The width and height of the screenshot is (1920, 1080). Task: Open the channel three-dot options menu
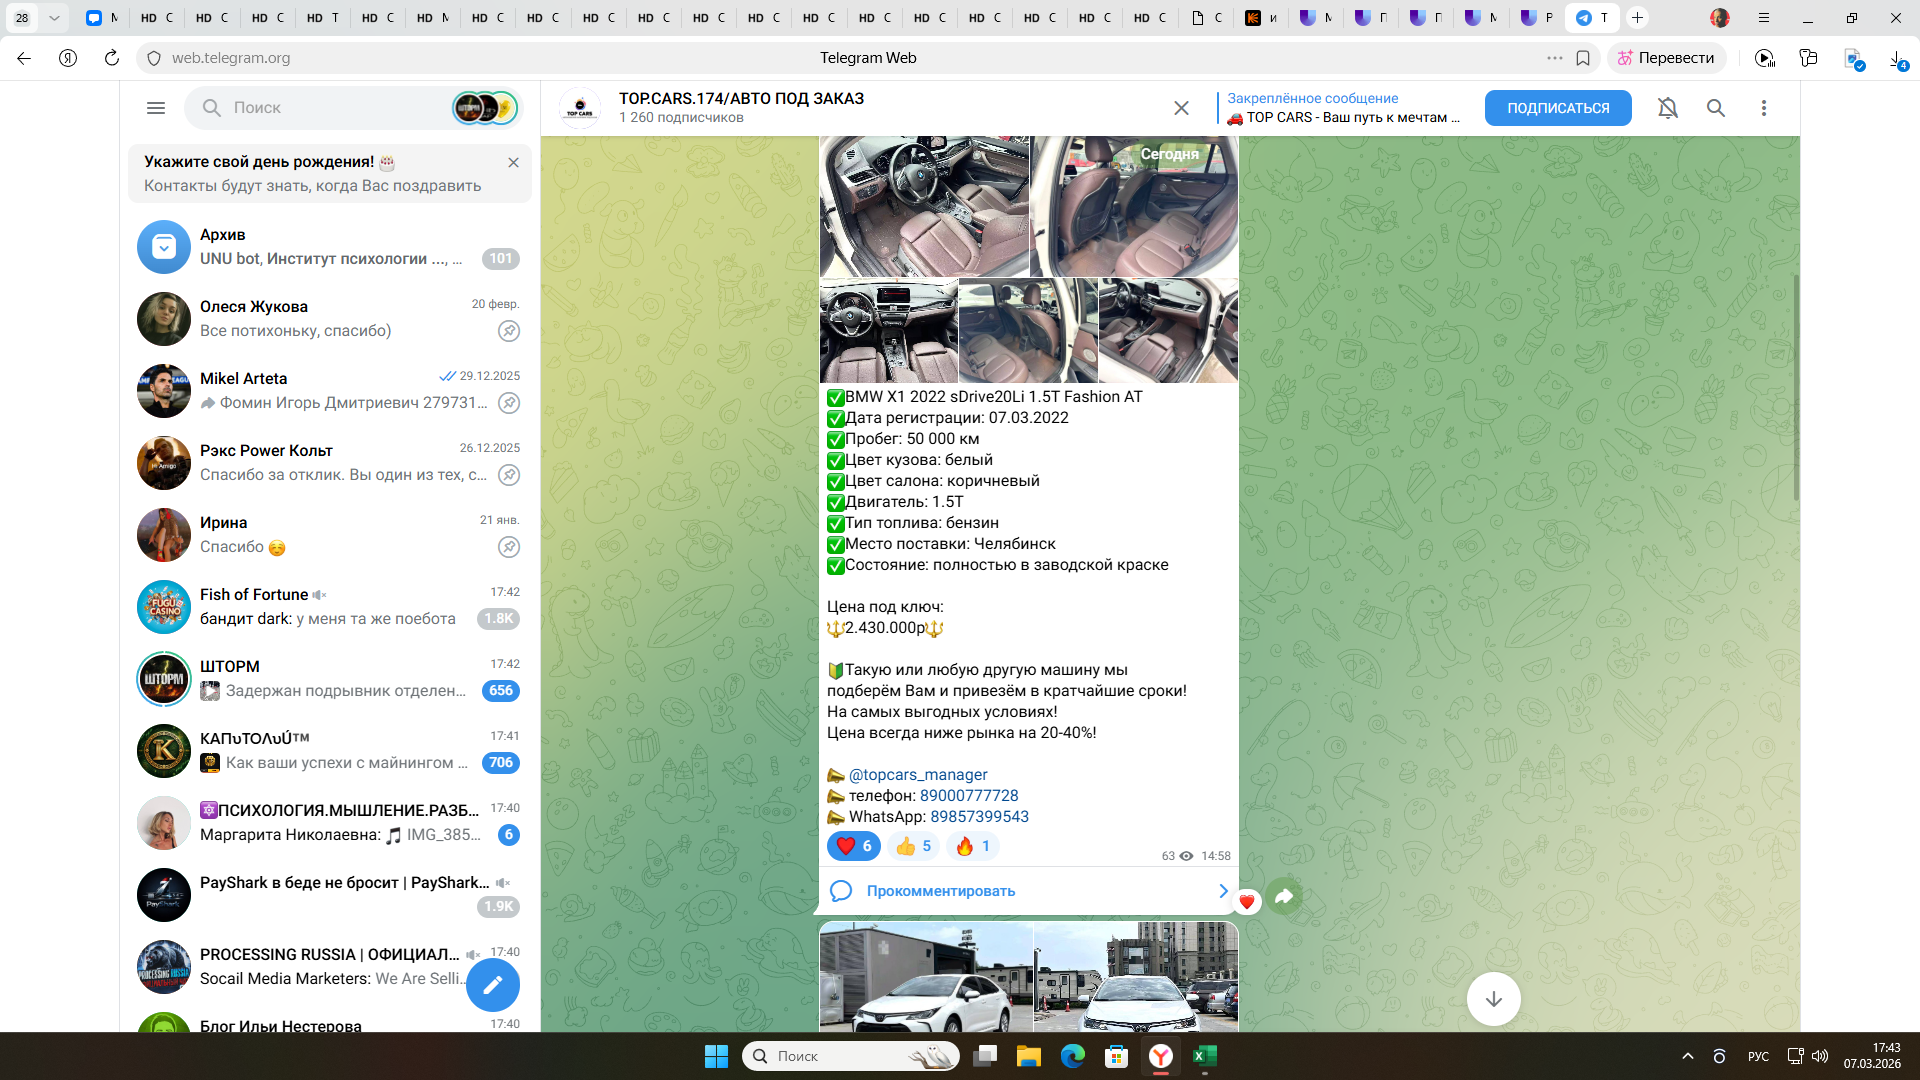click(1763, 108)
